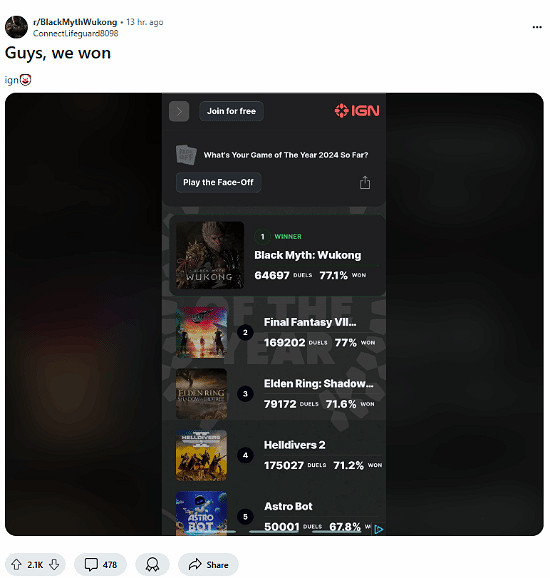Screen dimensions: 550x578
Task: Click the IGN logo in the image
Action: coord(357,110)
